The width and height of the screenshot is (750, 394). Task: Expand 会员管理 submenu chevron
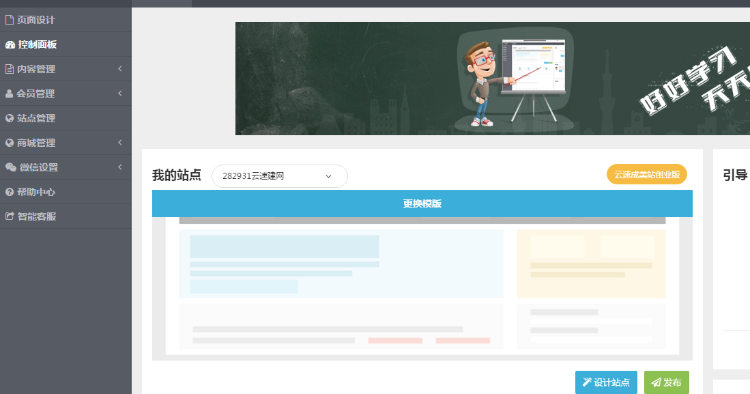(x=120, y=93)
